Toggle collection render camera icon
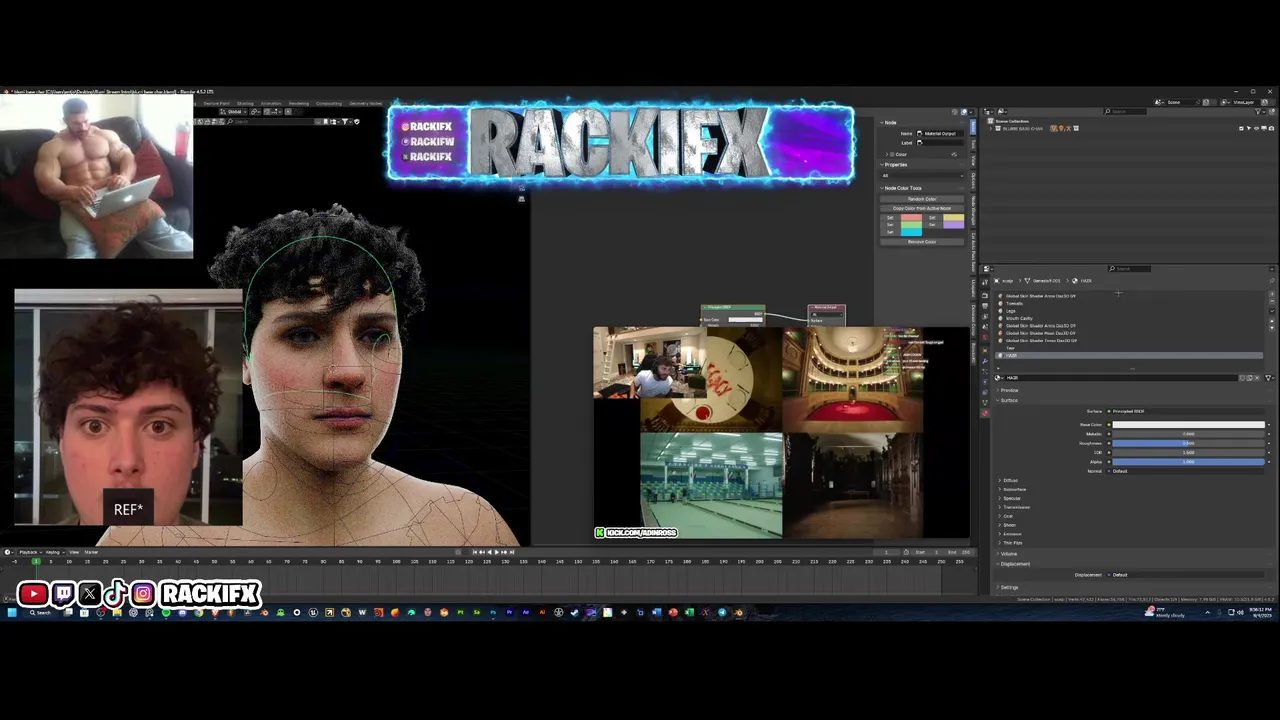 pyautogui.click(x=1271, y=128)
